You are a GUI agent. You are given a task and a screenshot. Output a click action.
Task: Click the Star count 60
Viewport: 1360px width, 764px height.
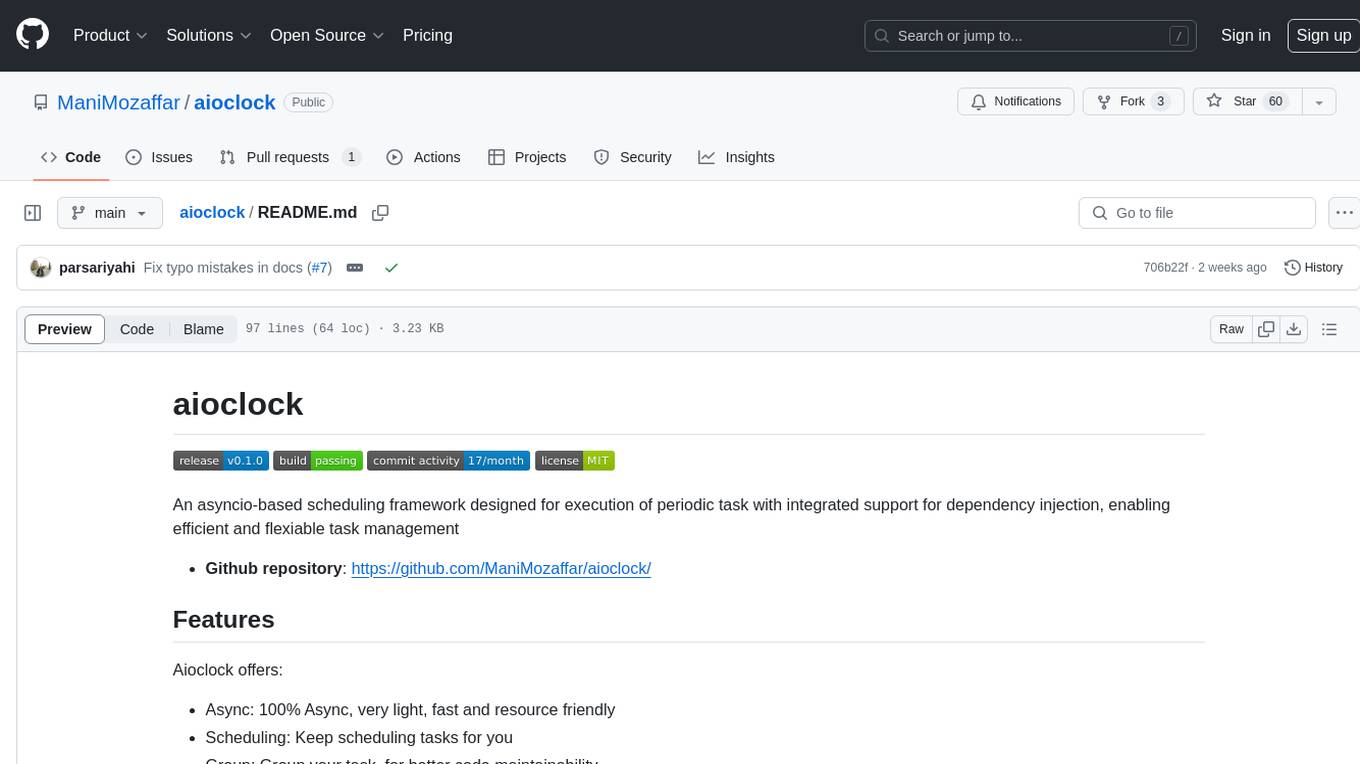pyautogui.click(x=1275, y=102)
